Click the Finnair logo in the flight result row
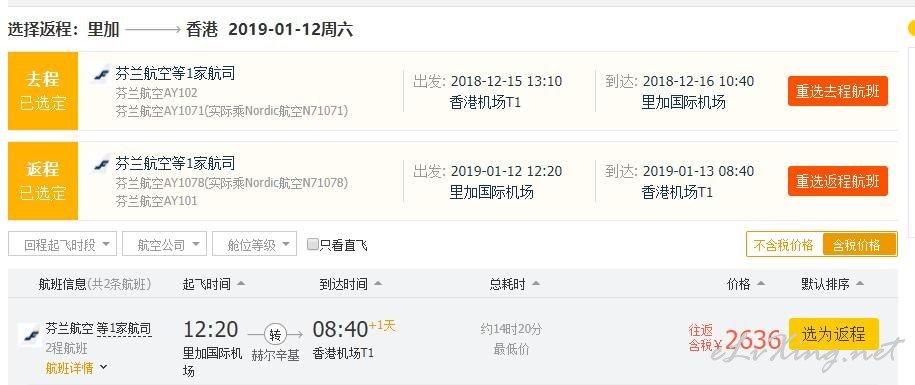The width and height of the screenshot is (915, 385). pos(29,335)
